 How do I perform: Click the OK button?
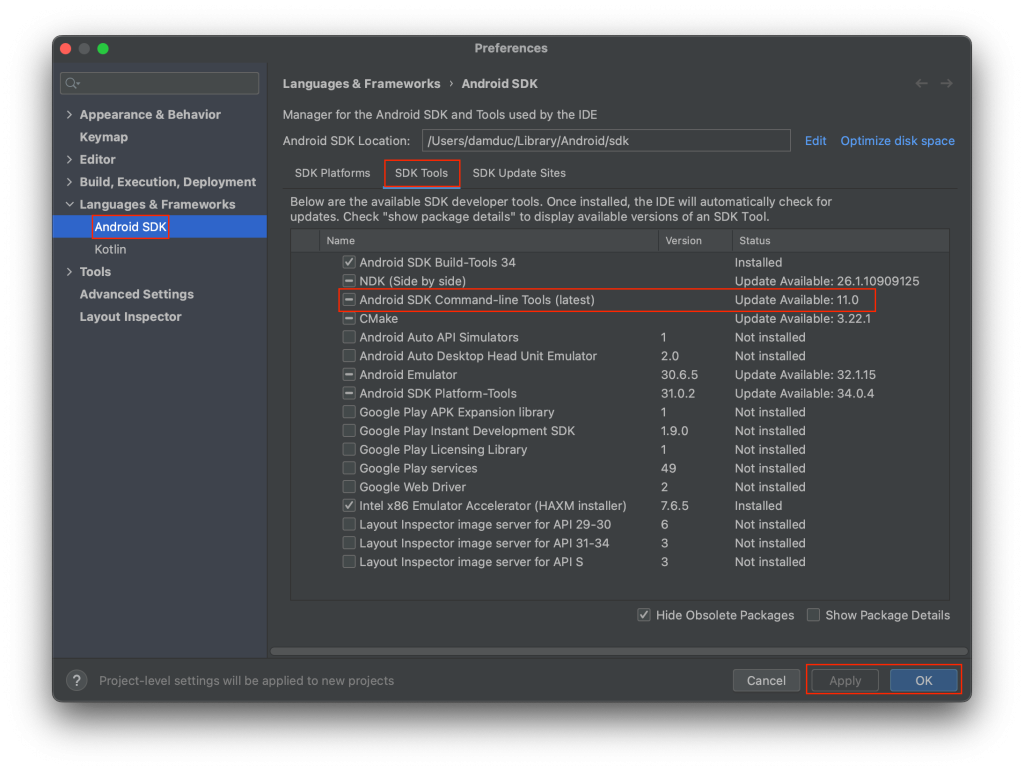[x=923, y=680]
